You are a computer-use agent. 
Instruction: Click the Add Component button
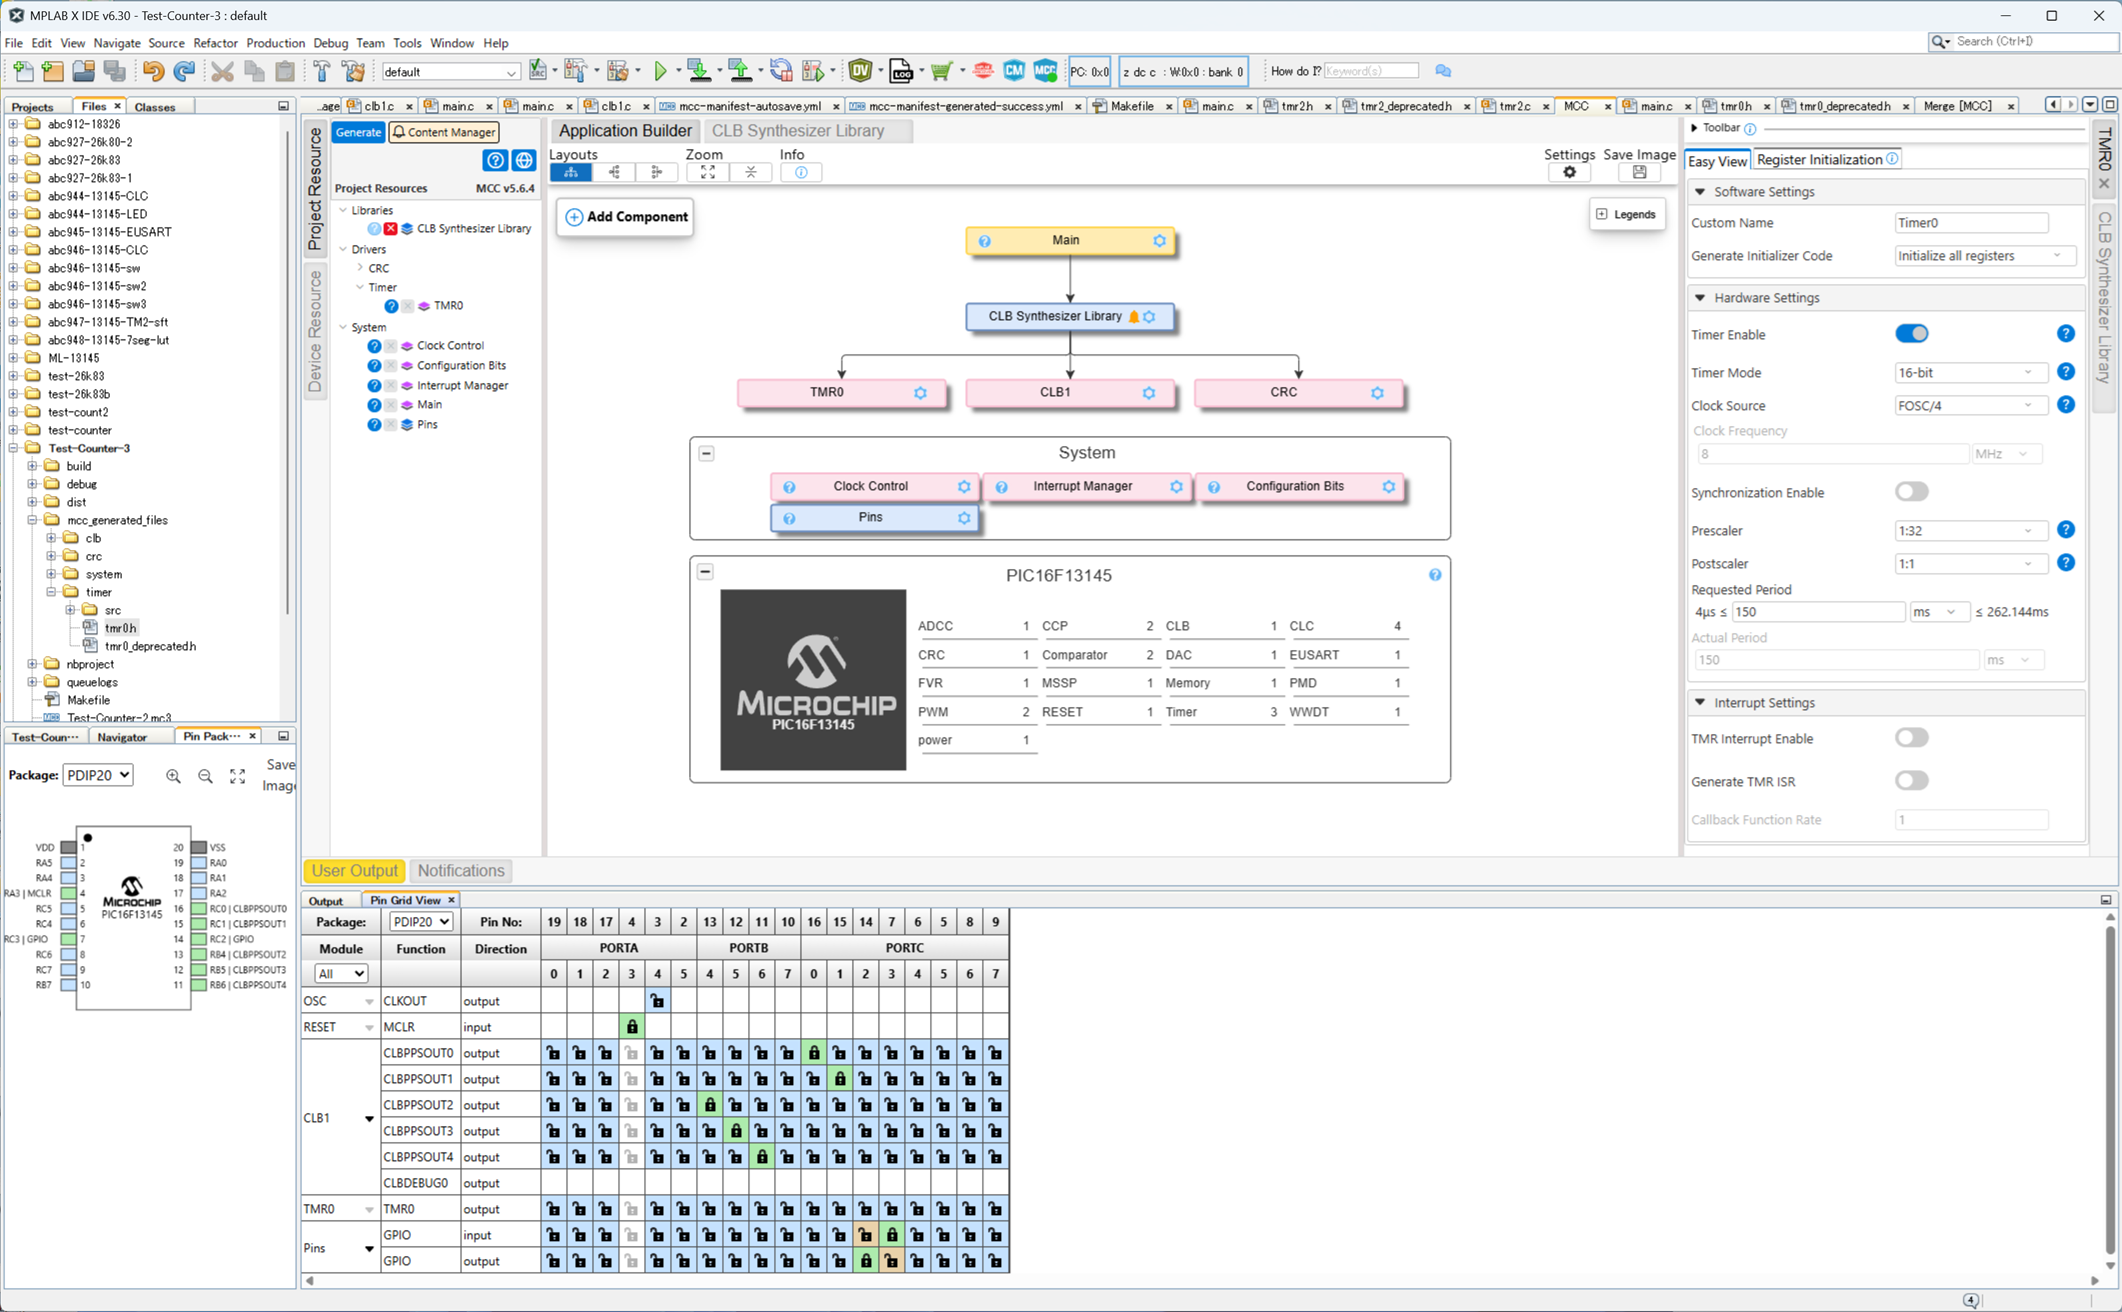tap(626, 217)
